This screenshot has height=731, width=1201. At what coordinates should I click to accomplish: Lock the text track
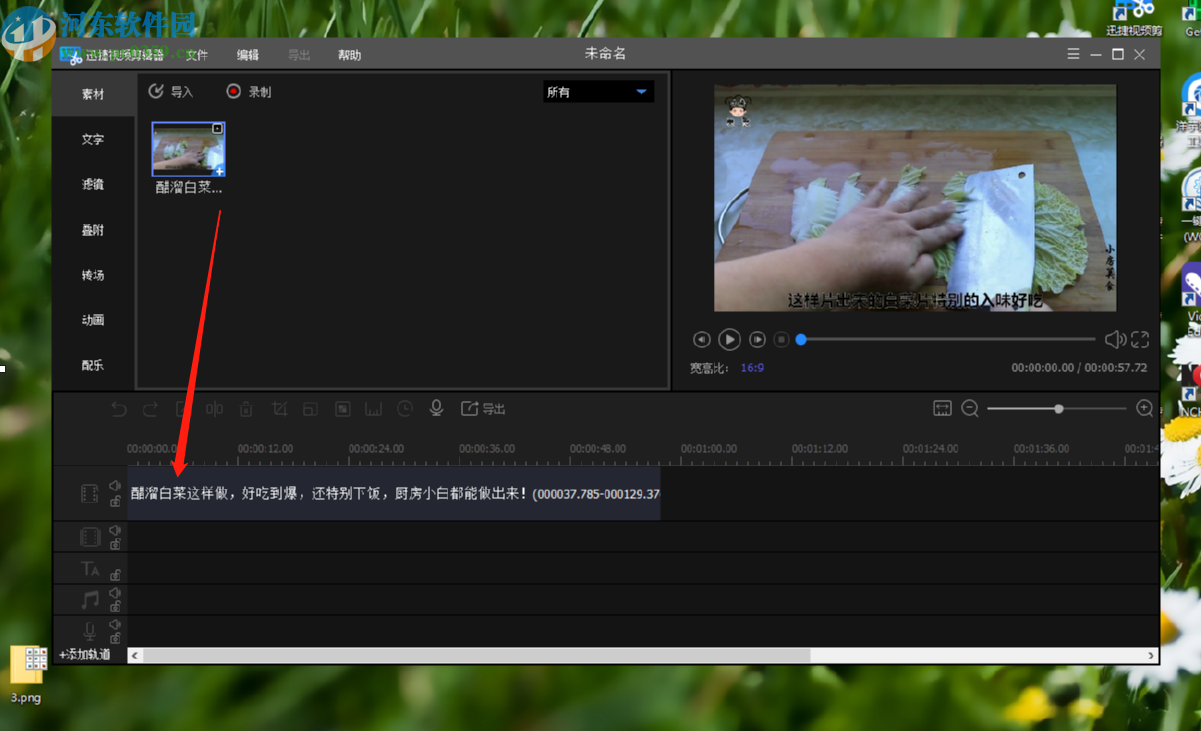click(x=115, y=575)
